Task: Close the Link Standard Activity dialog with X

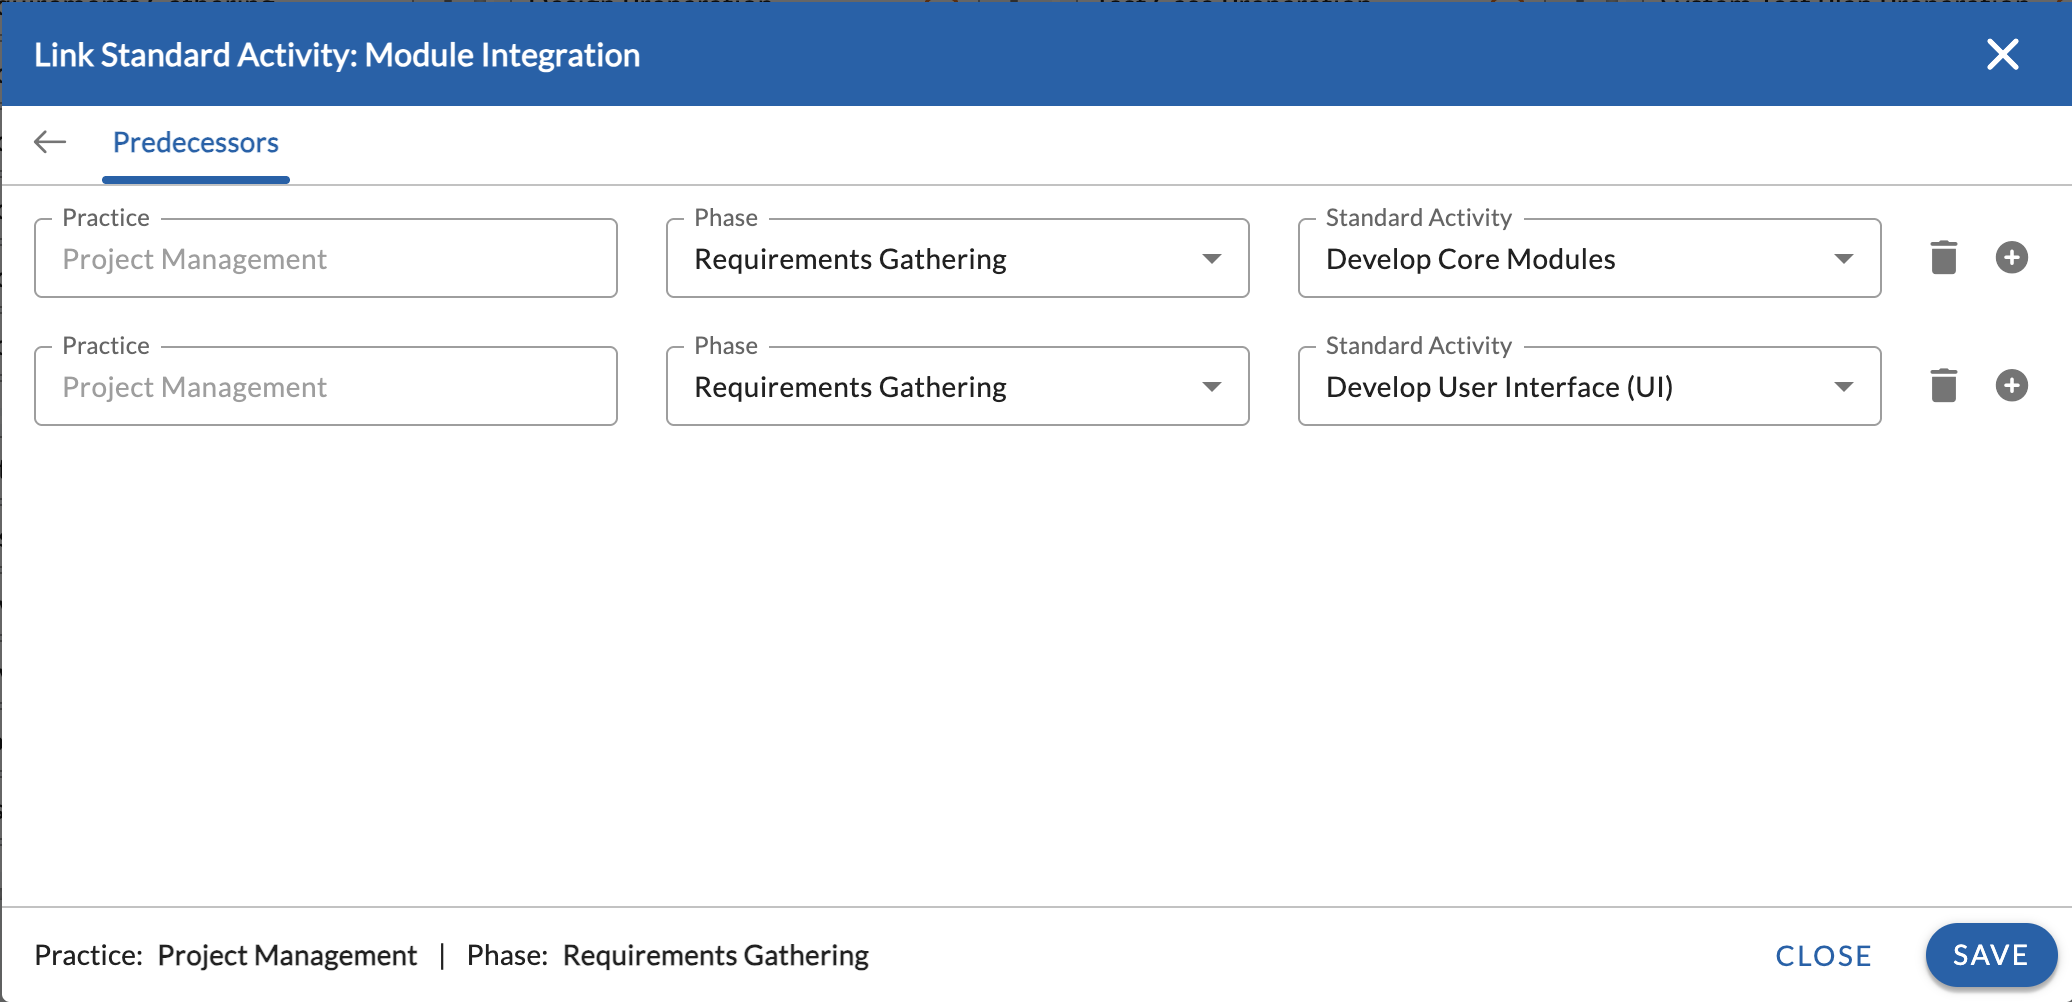Action: point(2002,55)
